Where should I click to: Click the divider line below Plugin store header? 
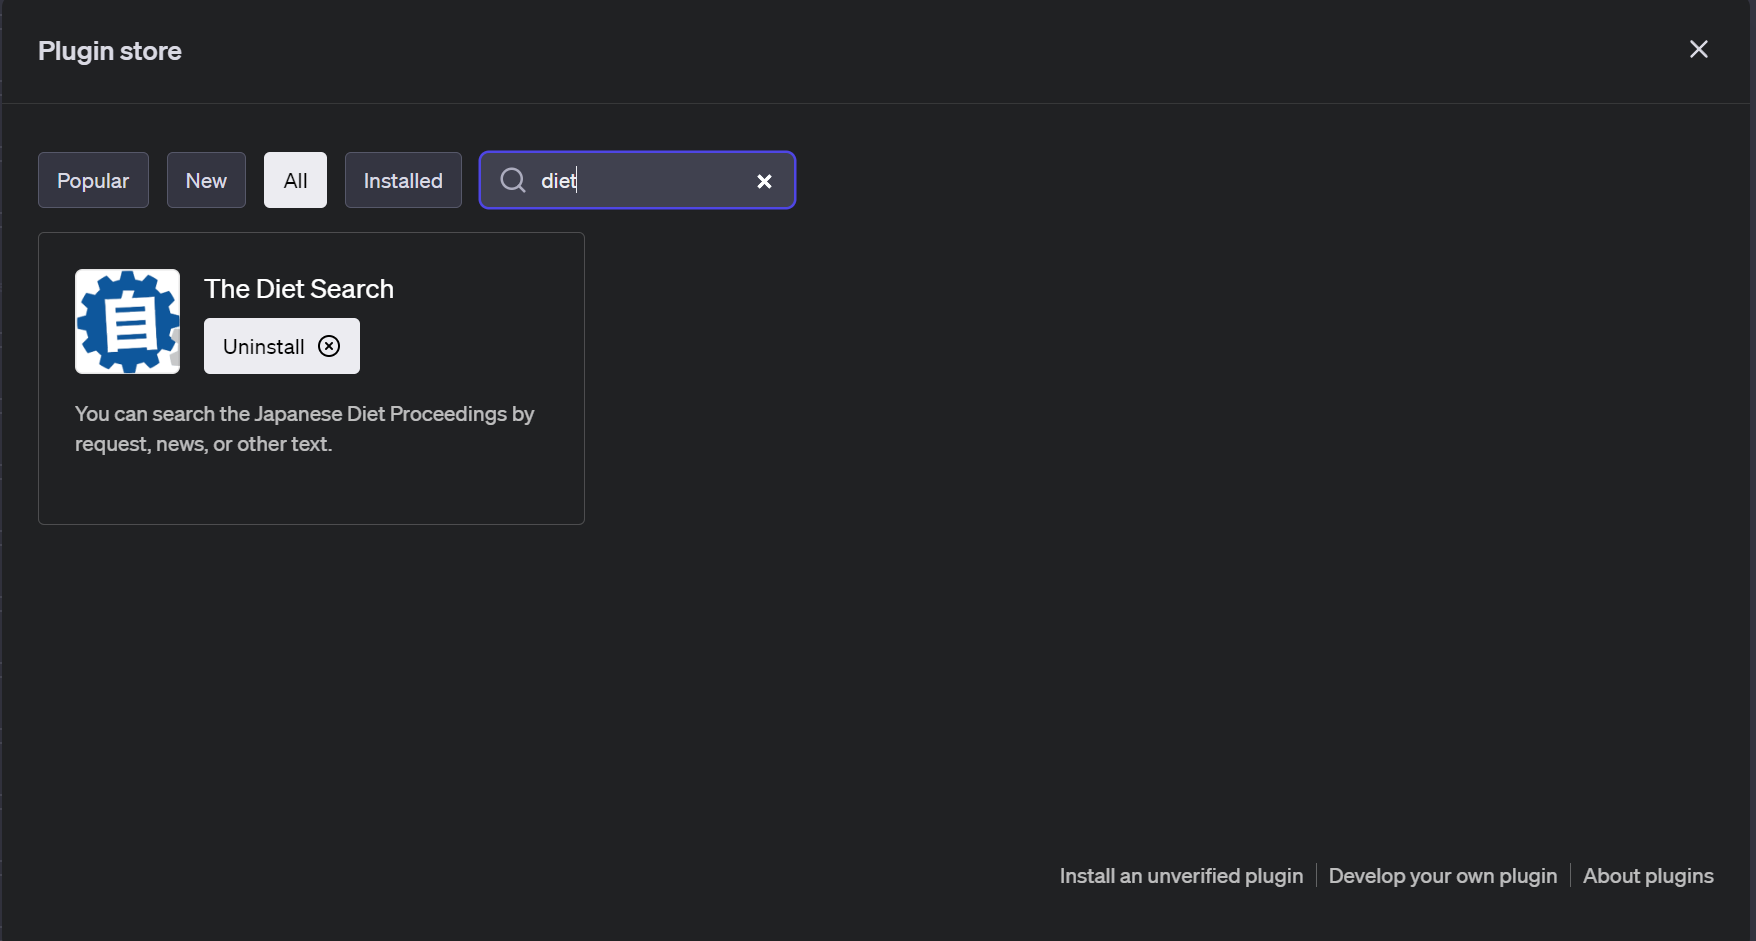pyautogui.click(x=878, y=103)
